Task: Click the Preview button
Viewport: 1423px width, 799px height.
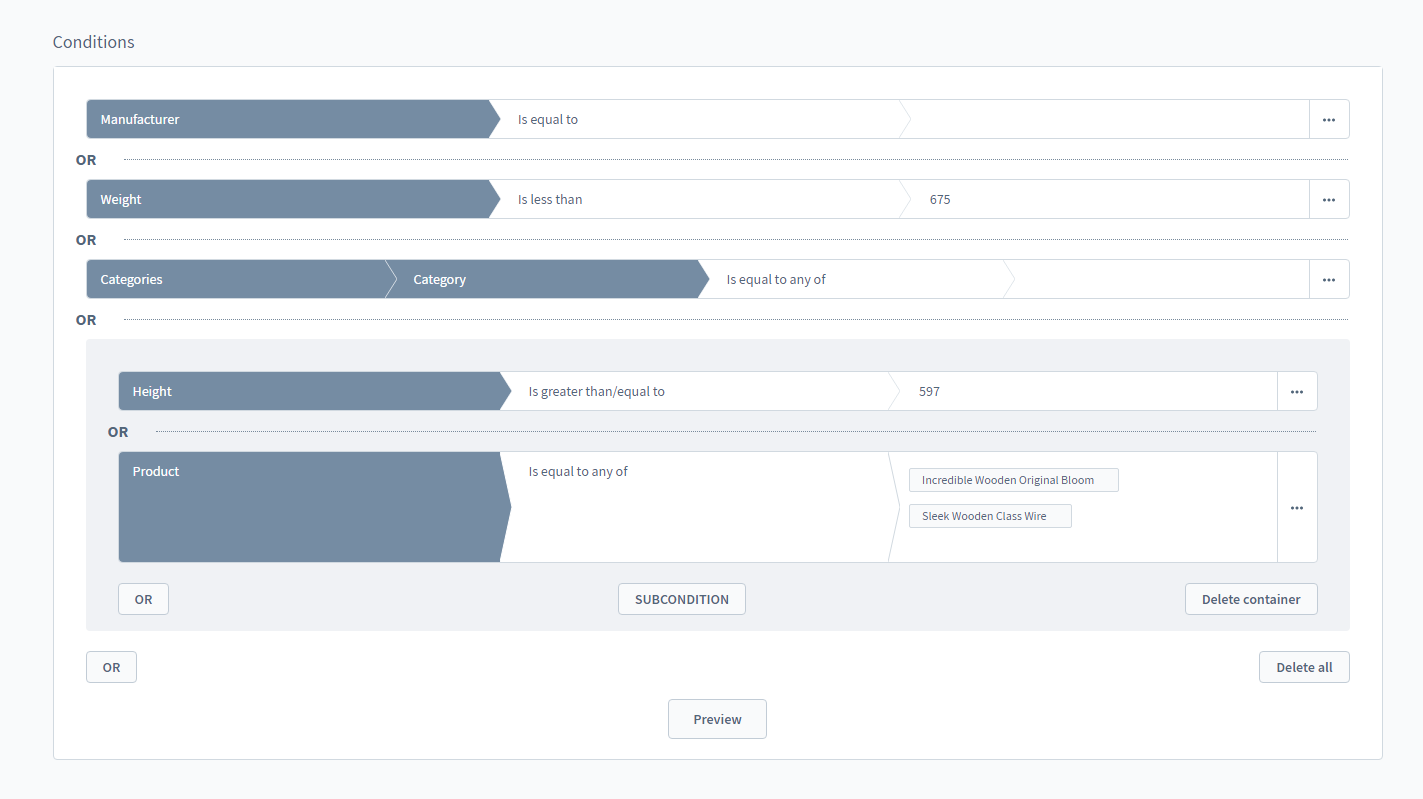Action: pos(717,718)
